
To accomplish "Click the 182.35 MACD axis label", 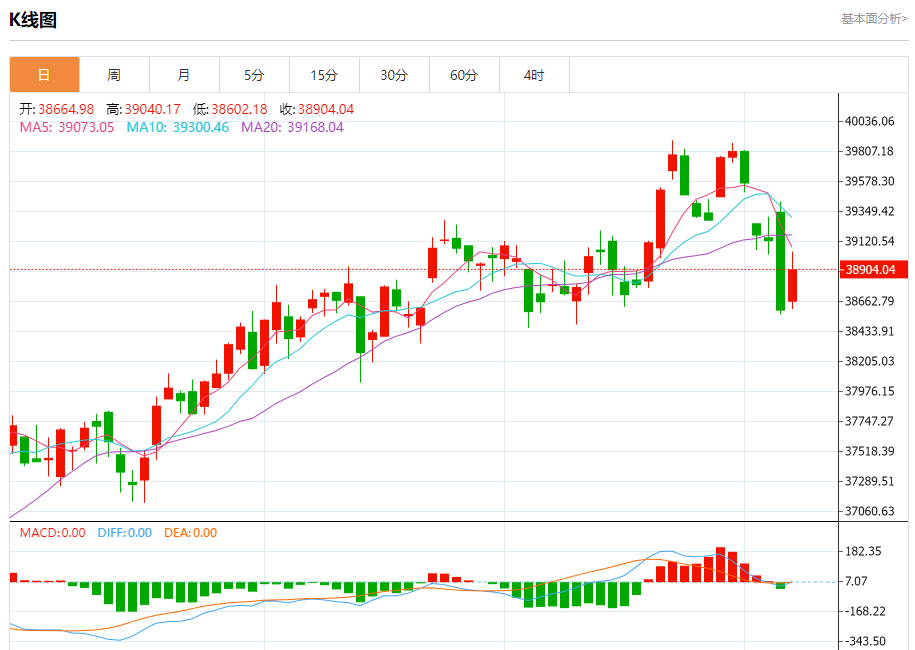I will pos(863,551).
